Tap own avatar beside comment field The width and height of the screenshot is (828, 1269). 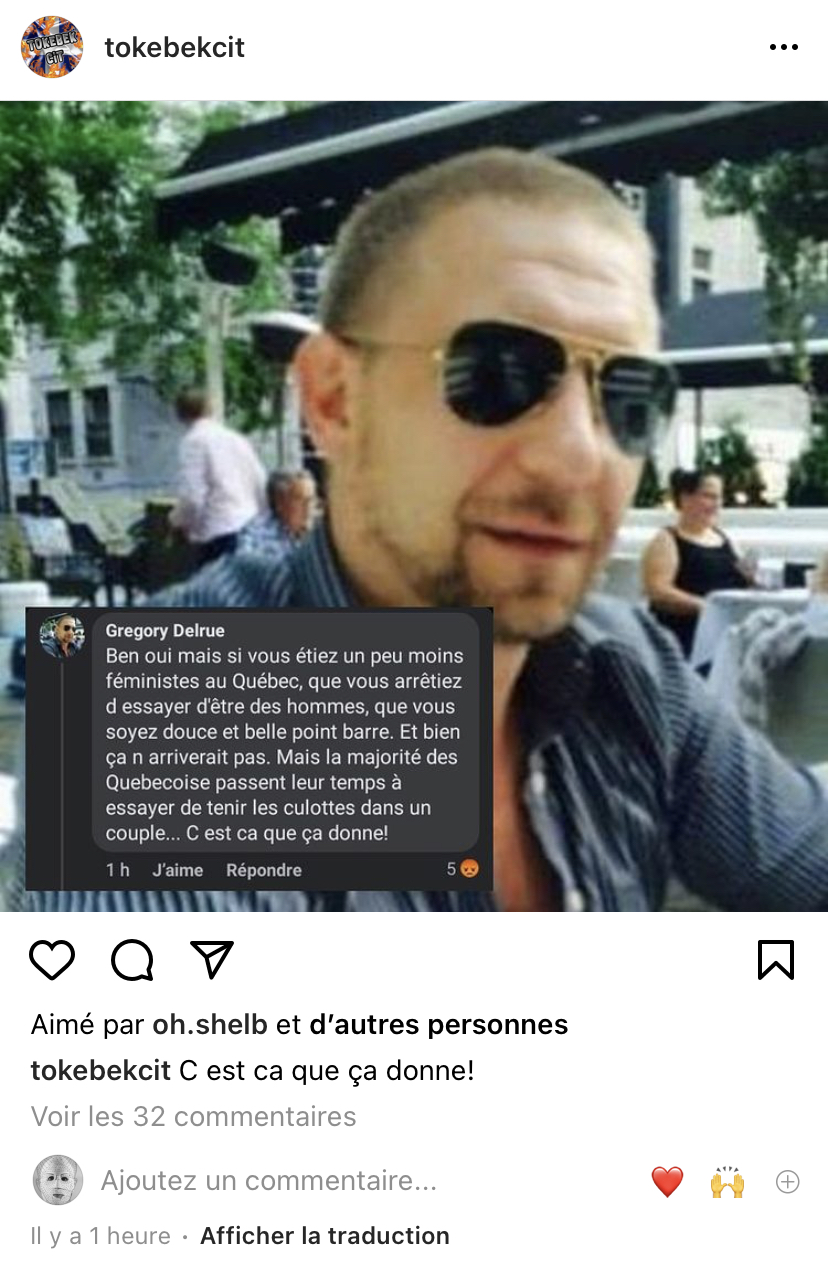(58, 1181)
